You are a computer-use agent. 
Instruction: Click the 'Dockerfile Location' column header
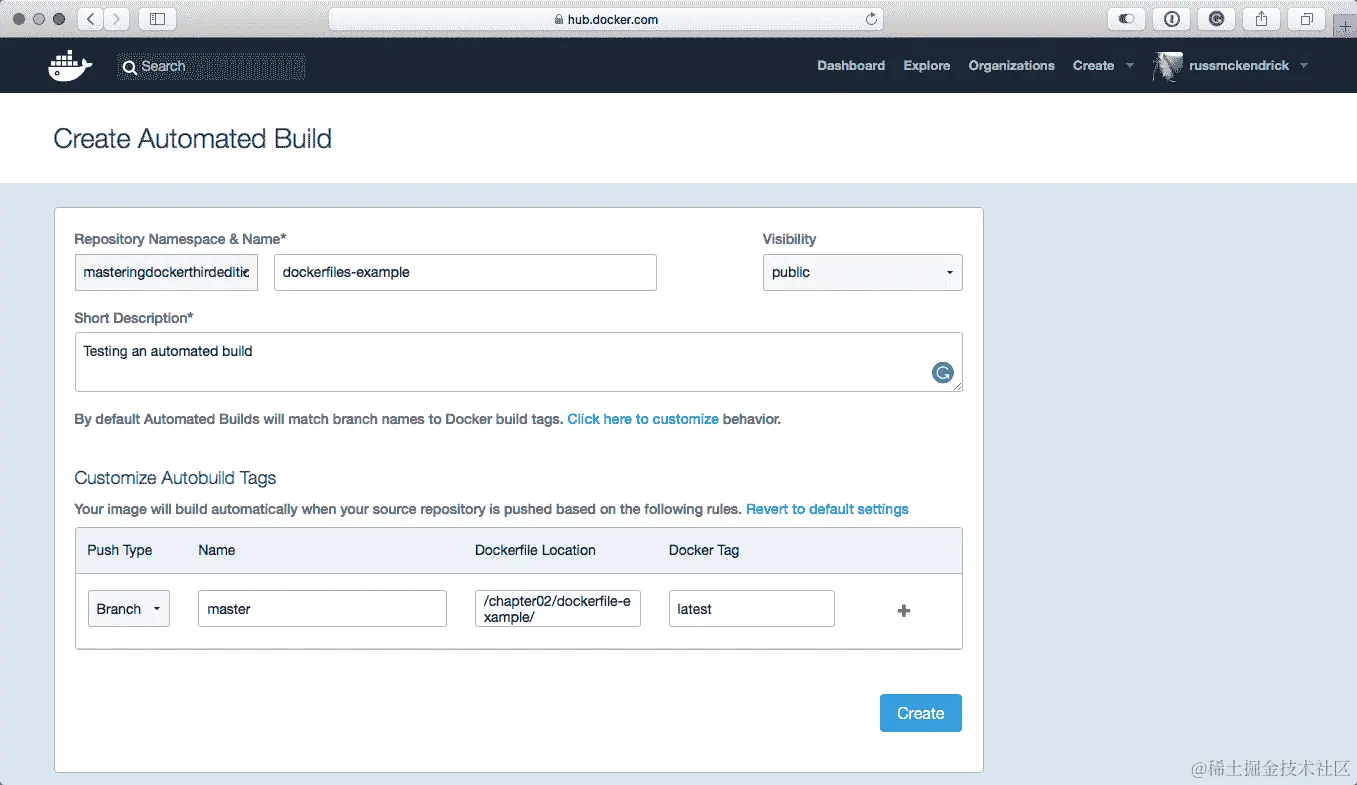click(535, 550)
